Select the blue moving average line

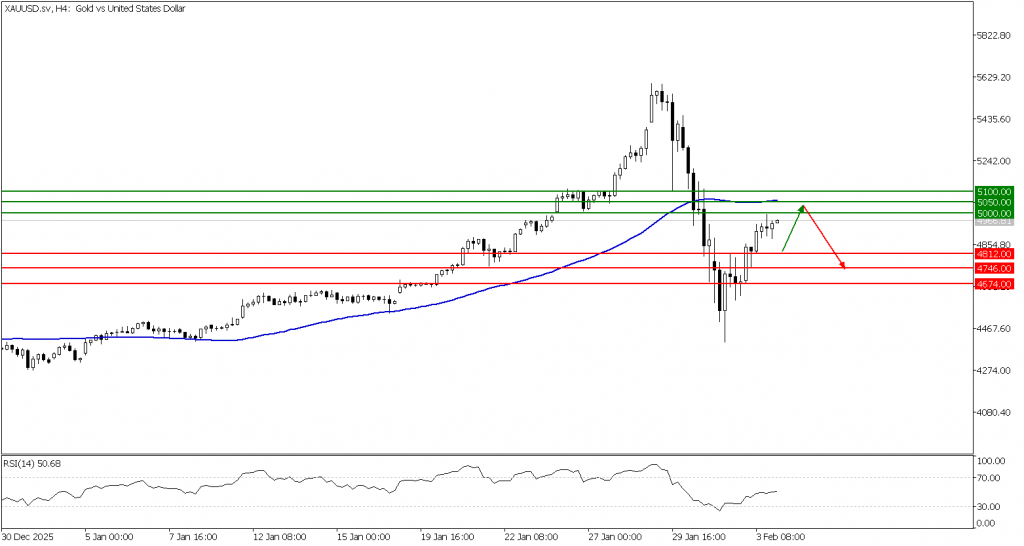(x=400, y=306)
